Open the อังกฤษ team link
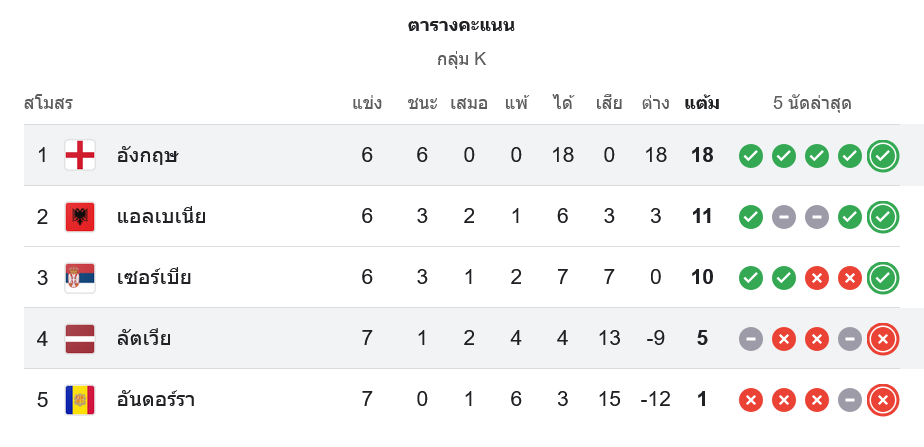 pos(147,155)
